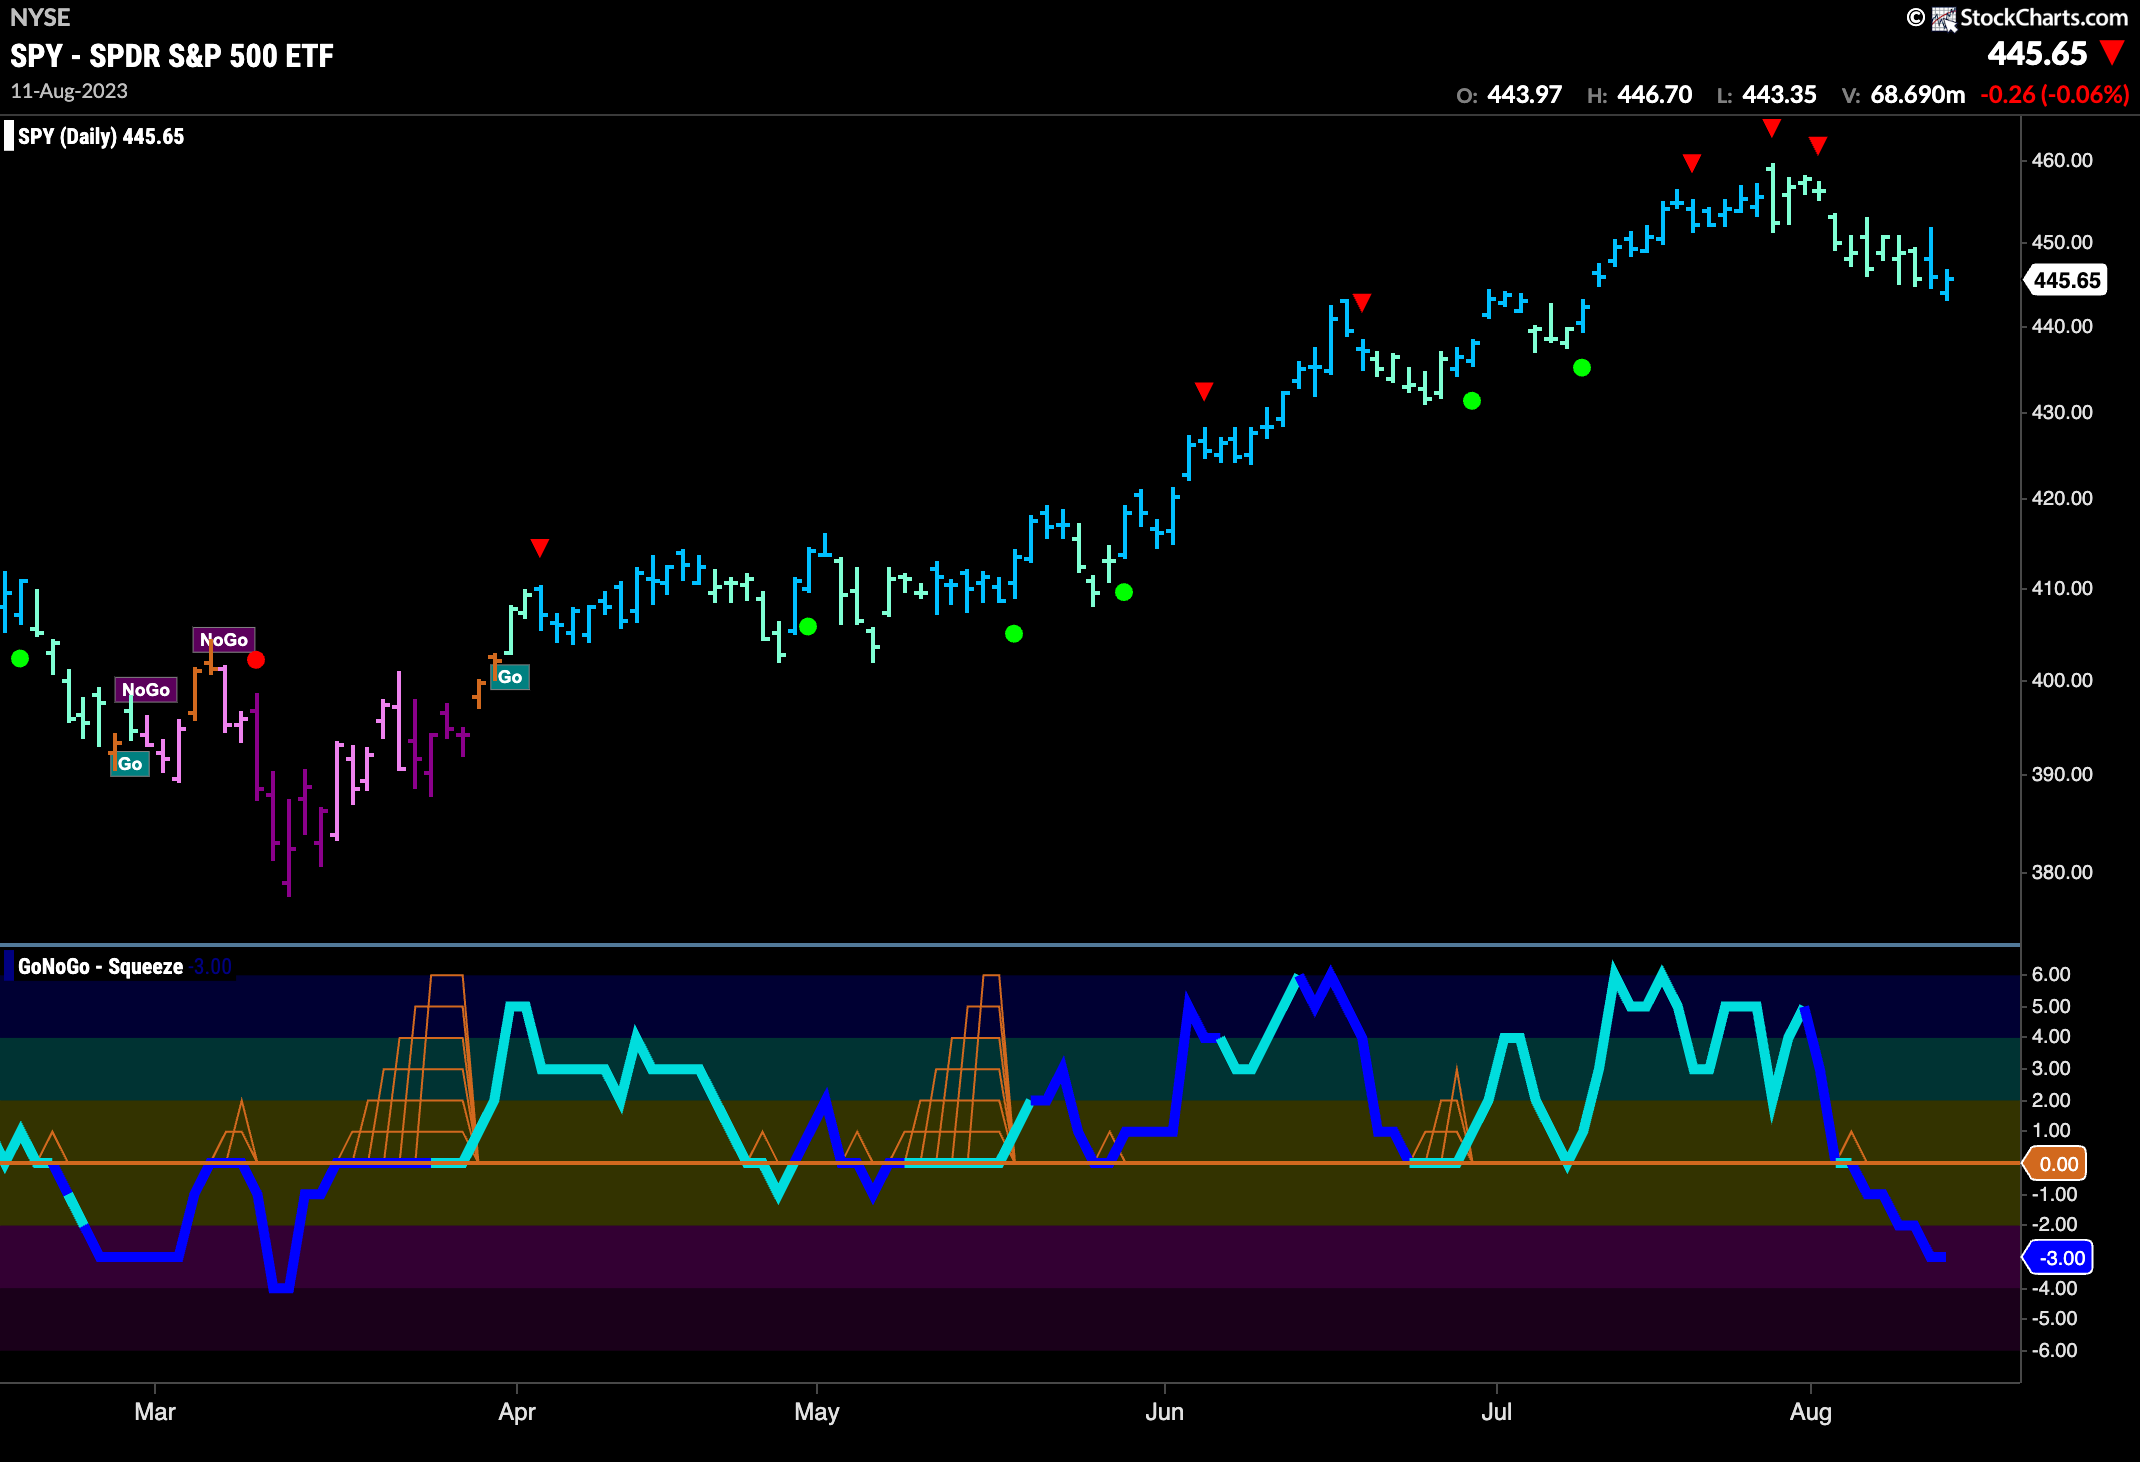Click the volume value 68.690m

tap(1917, 95)
